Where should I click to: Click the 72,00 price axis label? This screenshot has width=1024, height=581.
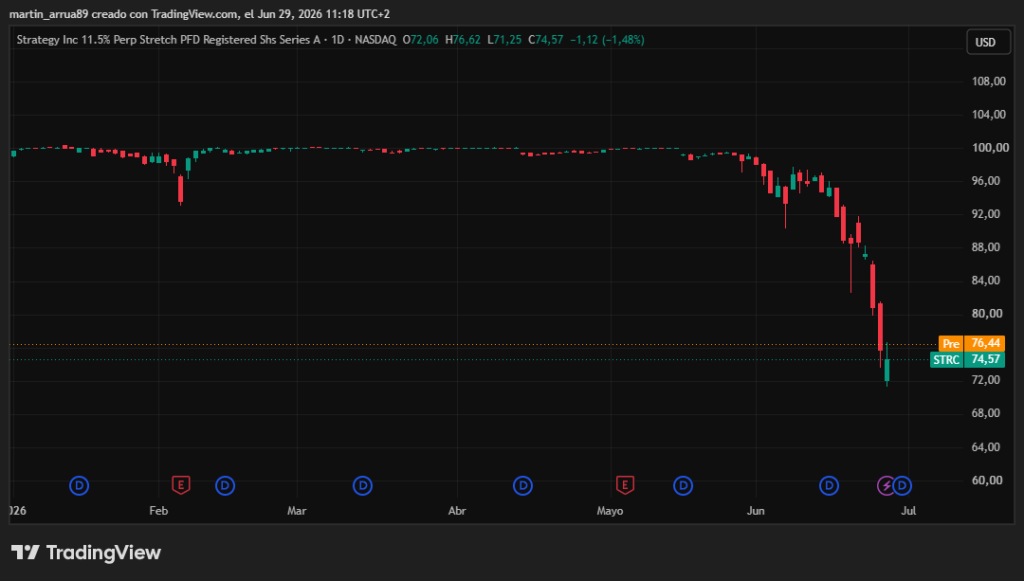[986, 380]
